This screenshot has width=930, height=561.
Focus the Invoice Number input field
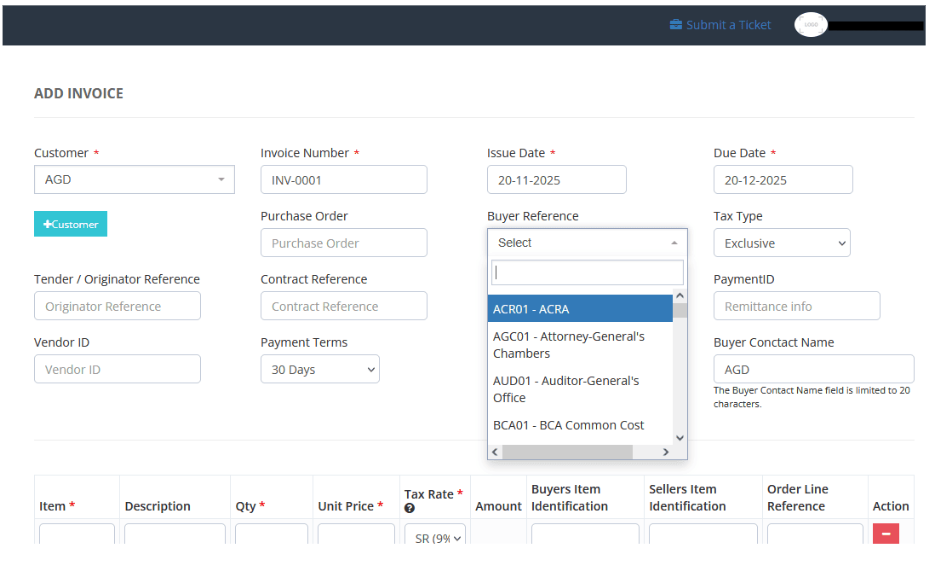click(x=343, y=180)
